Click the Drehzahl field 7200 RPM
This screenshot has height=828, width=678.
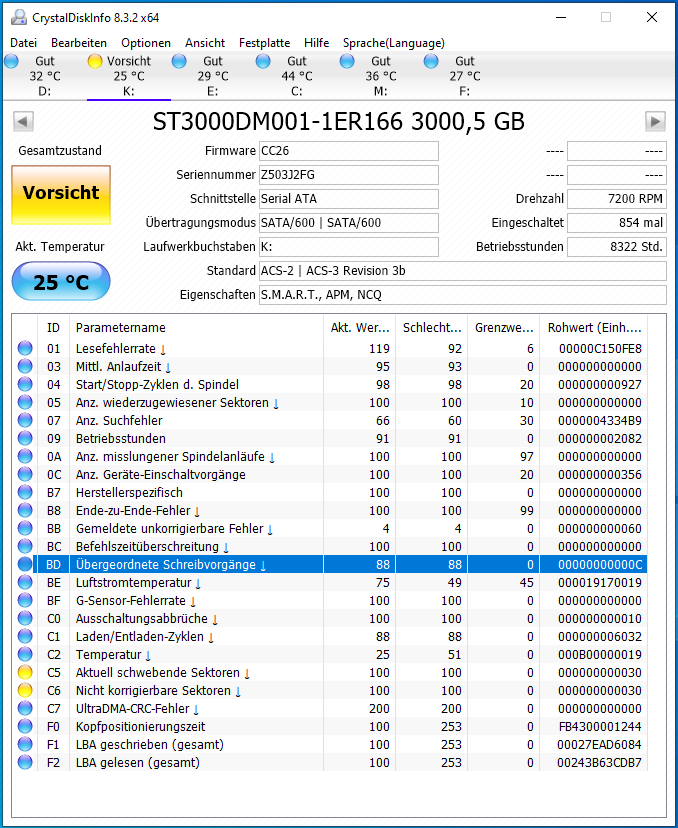pyautogui.click(x=616, y=199)
